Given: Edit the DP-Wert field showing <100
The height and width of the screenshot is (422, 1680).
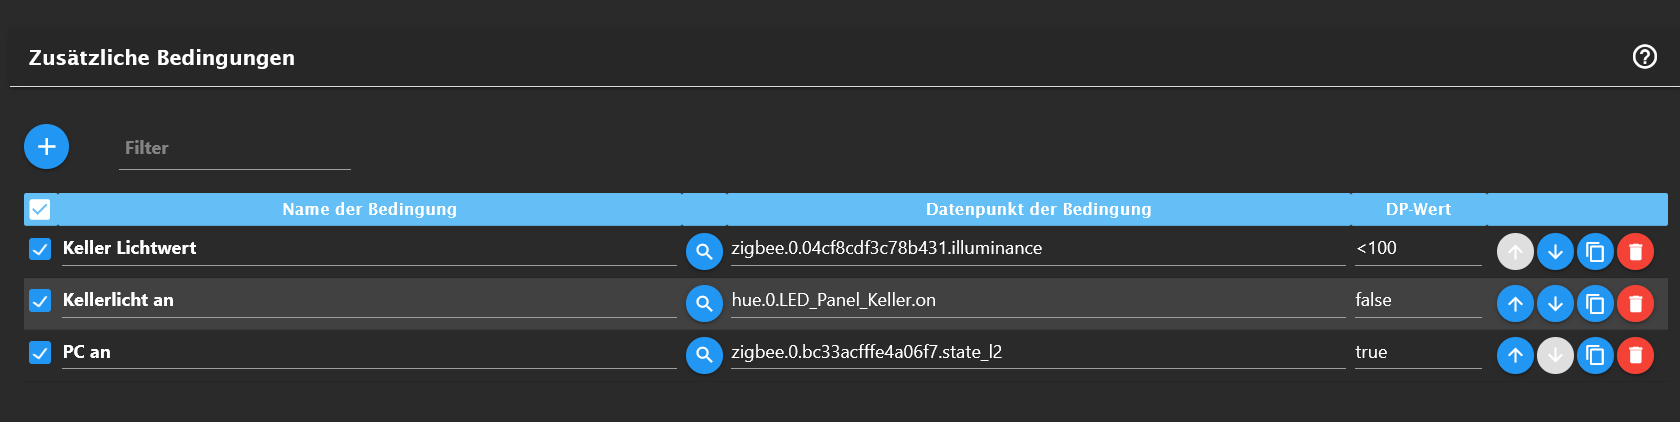Looking at the screenshot, I should pos(1417,249).
